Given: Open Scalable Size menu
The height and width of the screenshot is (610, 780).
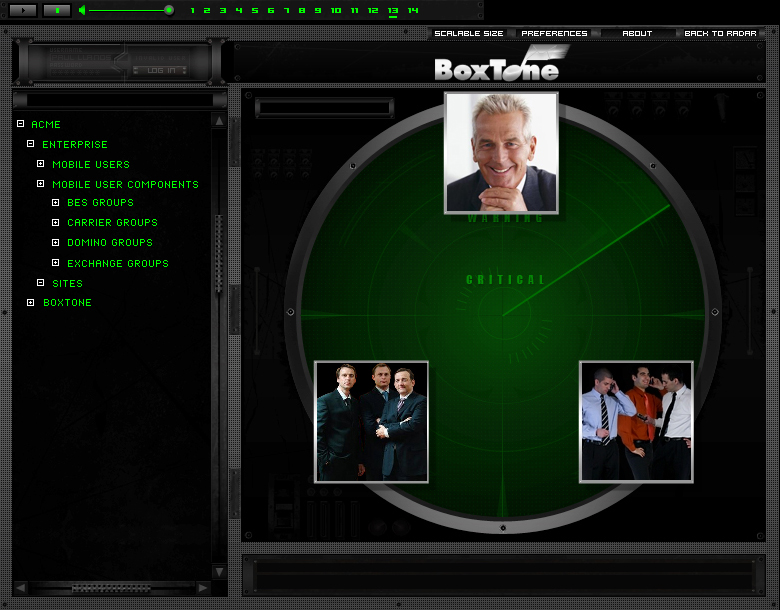Looking at the screenshot, I should [x=469, y=33].
